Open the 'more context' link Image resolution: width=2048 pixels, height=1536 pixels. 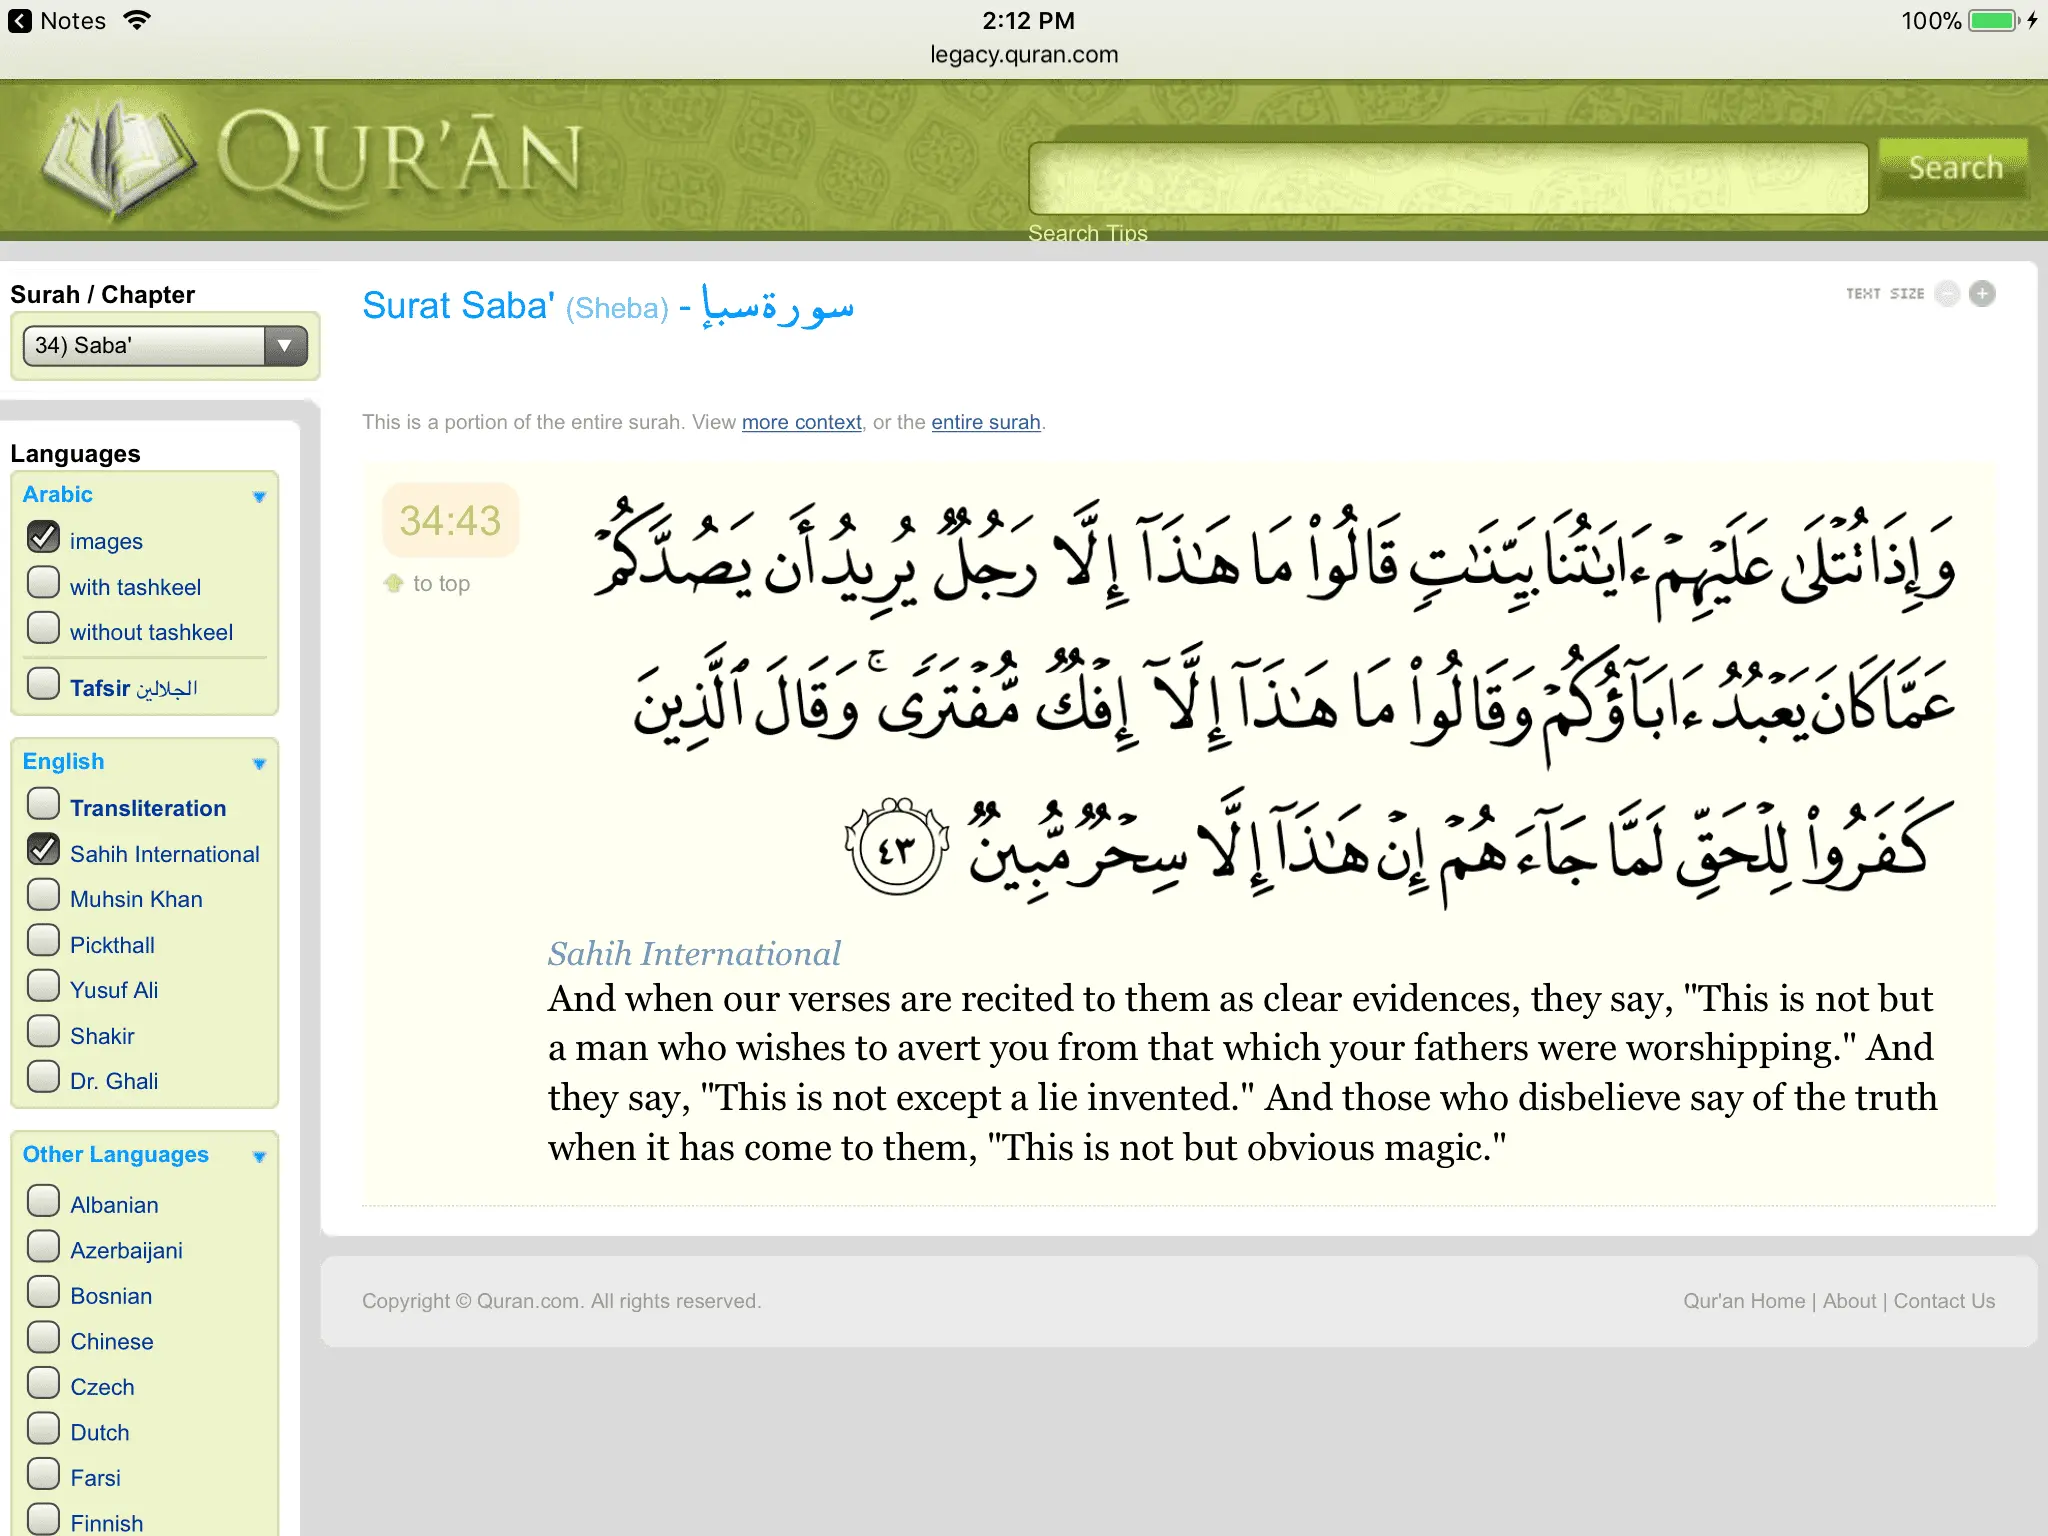coord(801,422)
